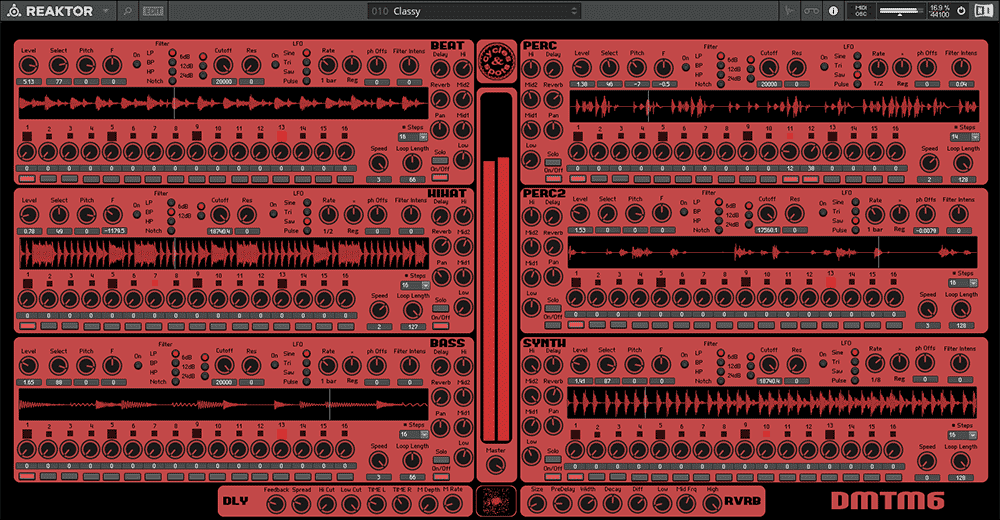The image size is (1000, 520).
Task: Click the BEAT Select value field 77
Action: tap(59, 82)
